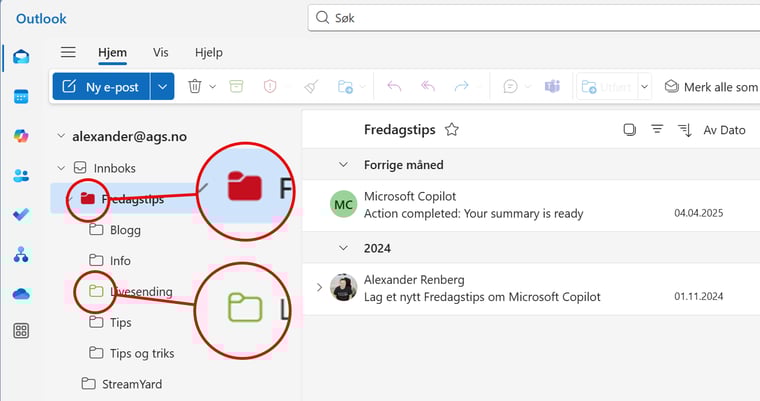This screenshot has width=760, height=401.
Task: Click the MC sender avatar
Action: 343,204
